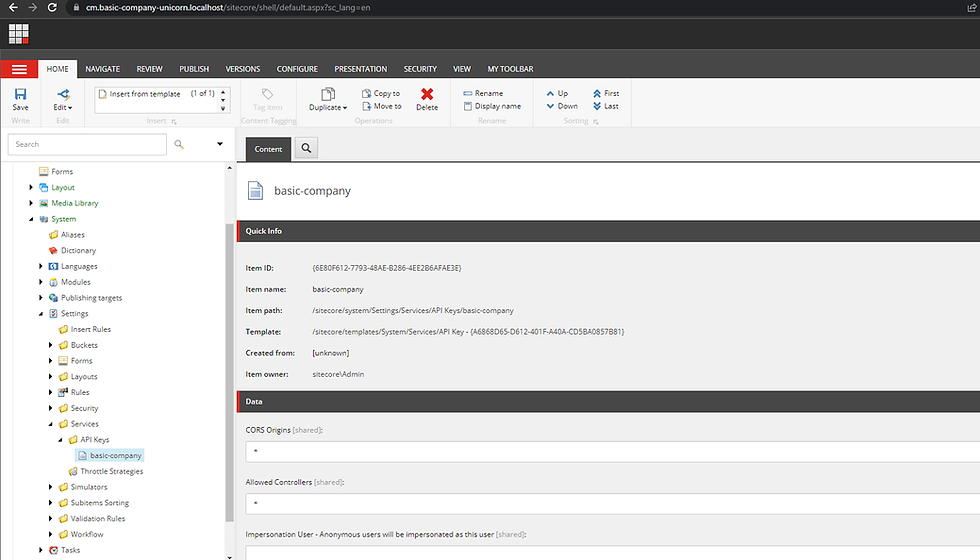Delete the item with red X
The width and height of the screenshot is (980, 560).
point(427,99)
